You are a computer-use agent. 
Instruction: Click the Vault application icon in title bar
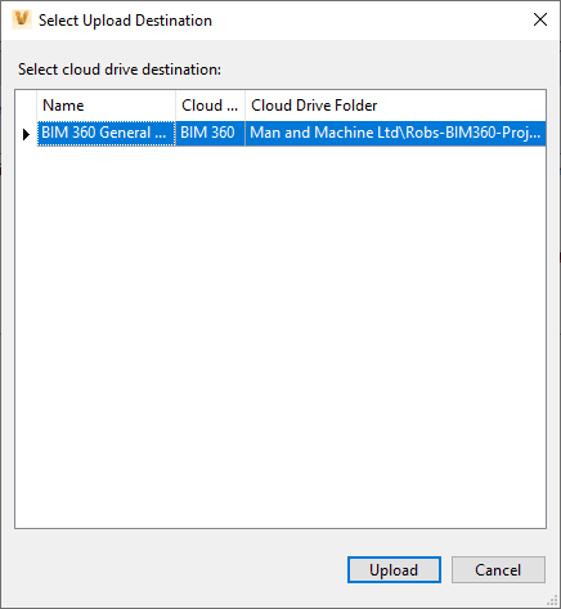(21, 19)
